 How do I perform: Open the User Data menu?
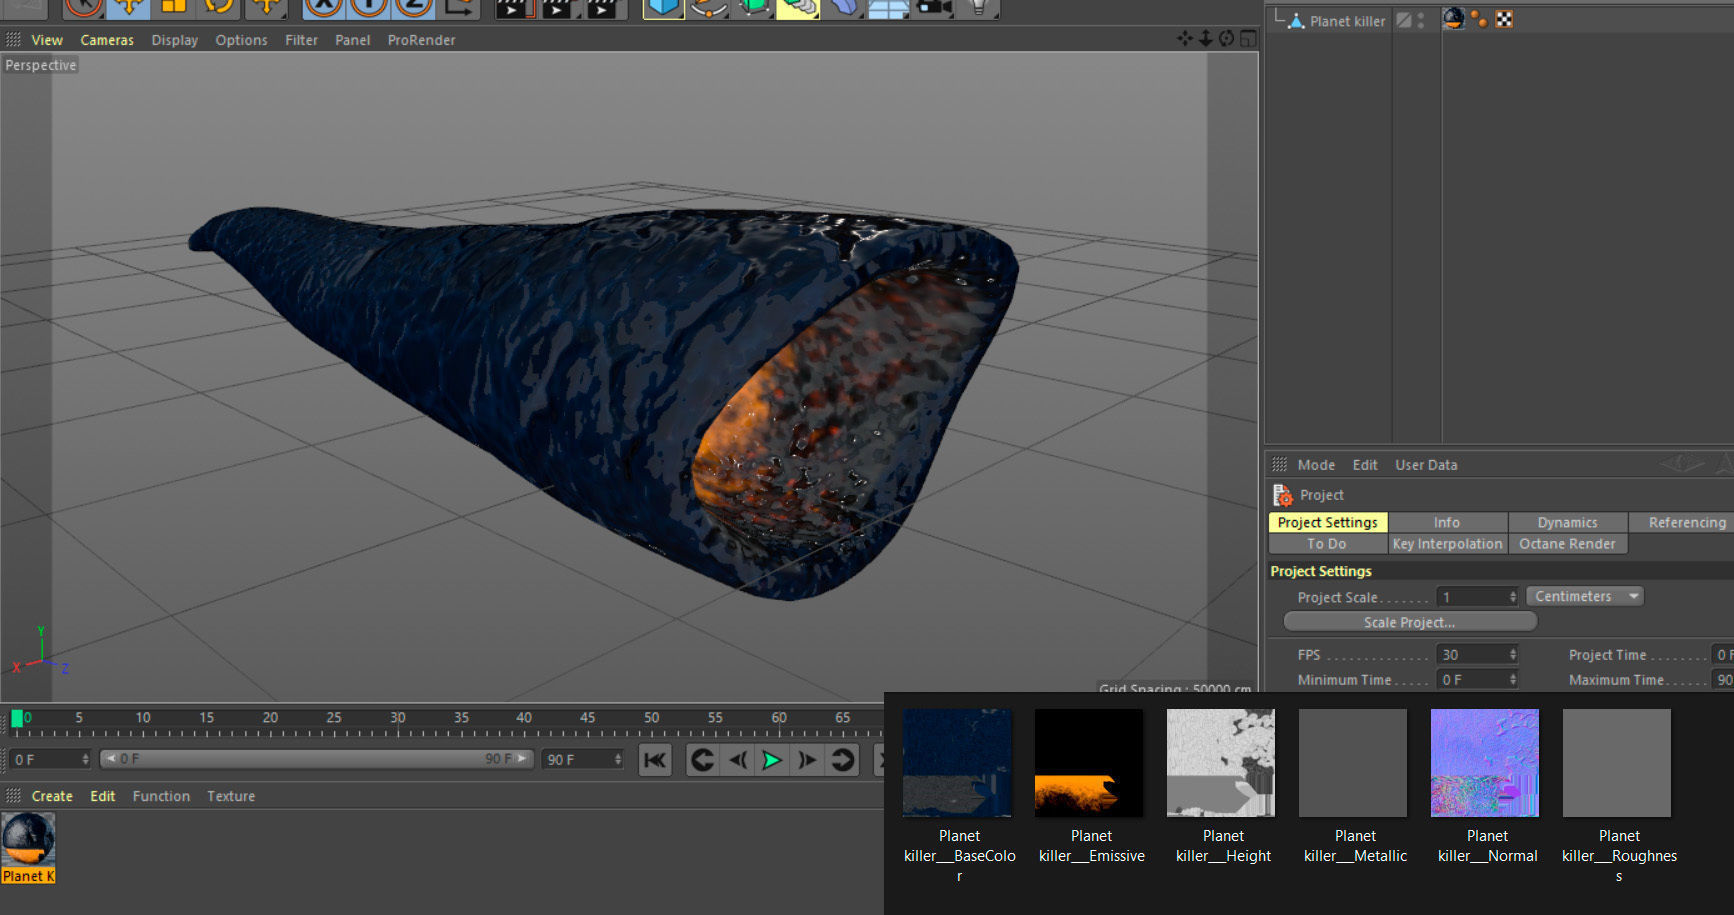pos(1426,465)
